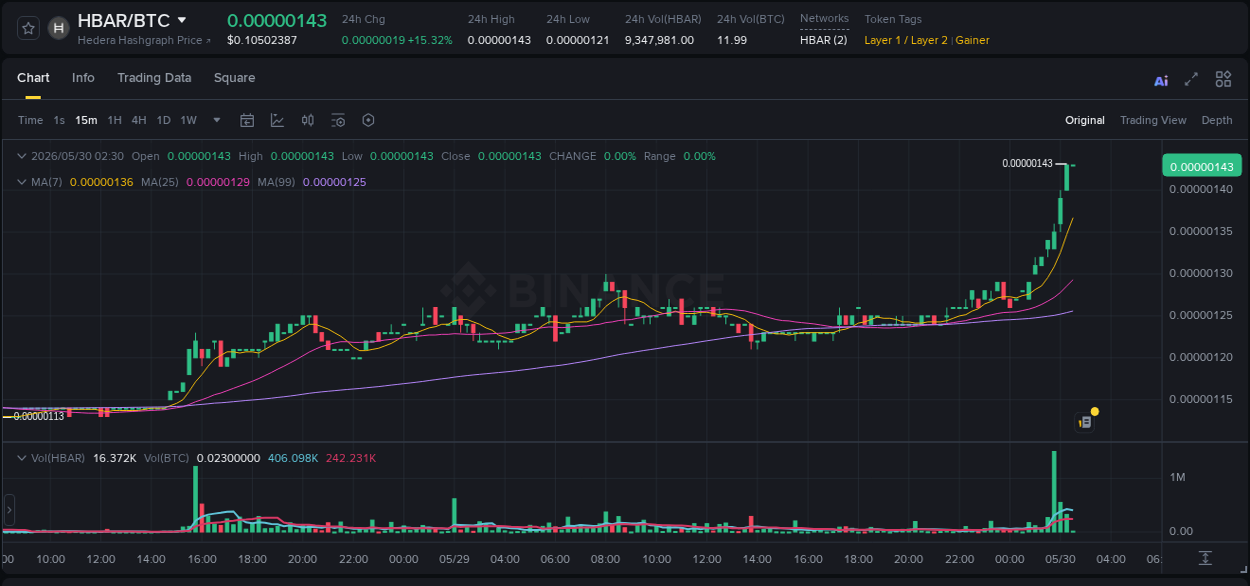
Task: Expand the chart to fullscreen with arrows icon
Action: coord(1191,80)
